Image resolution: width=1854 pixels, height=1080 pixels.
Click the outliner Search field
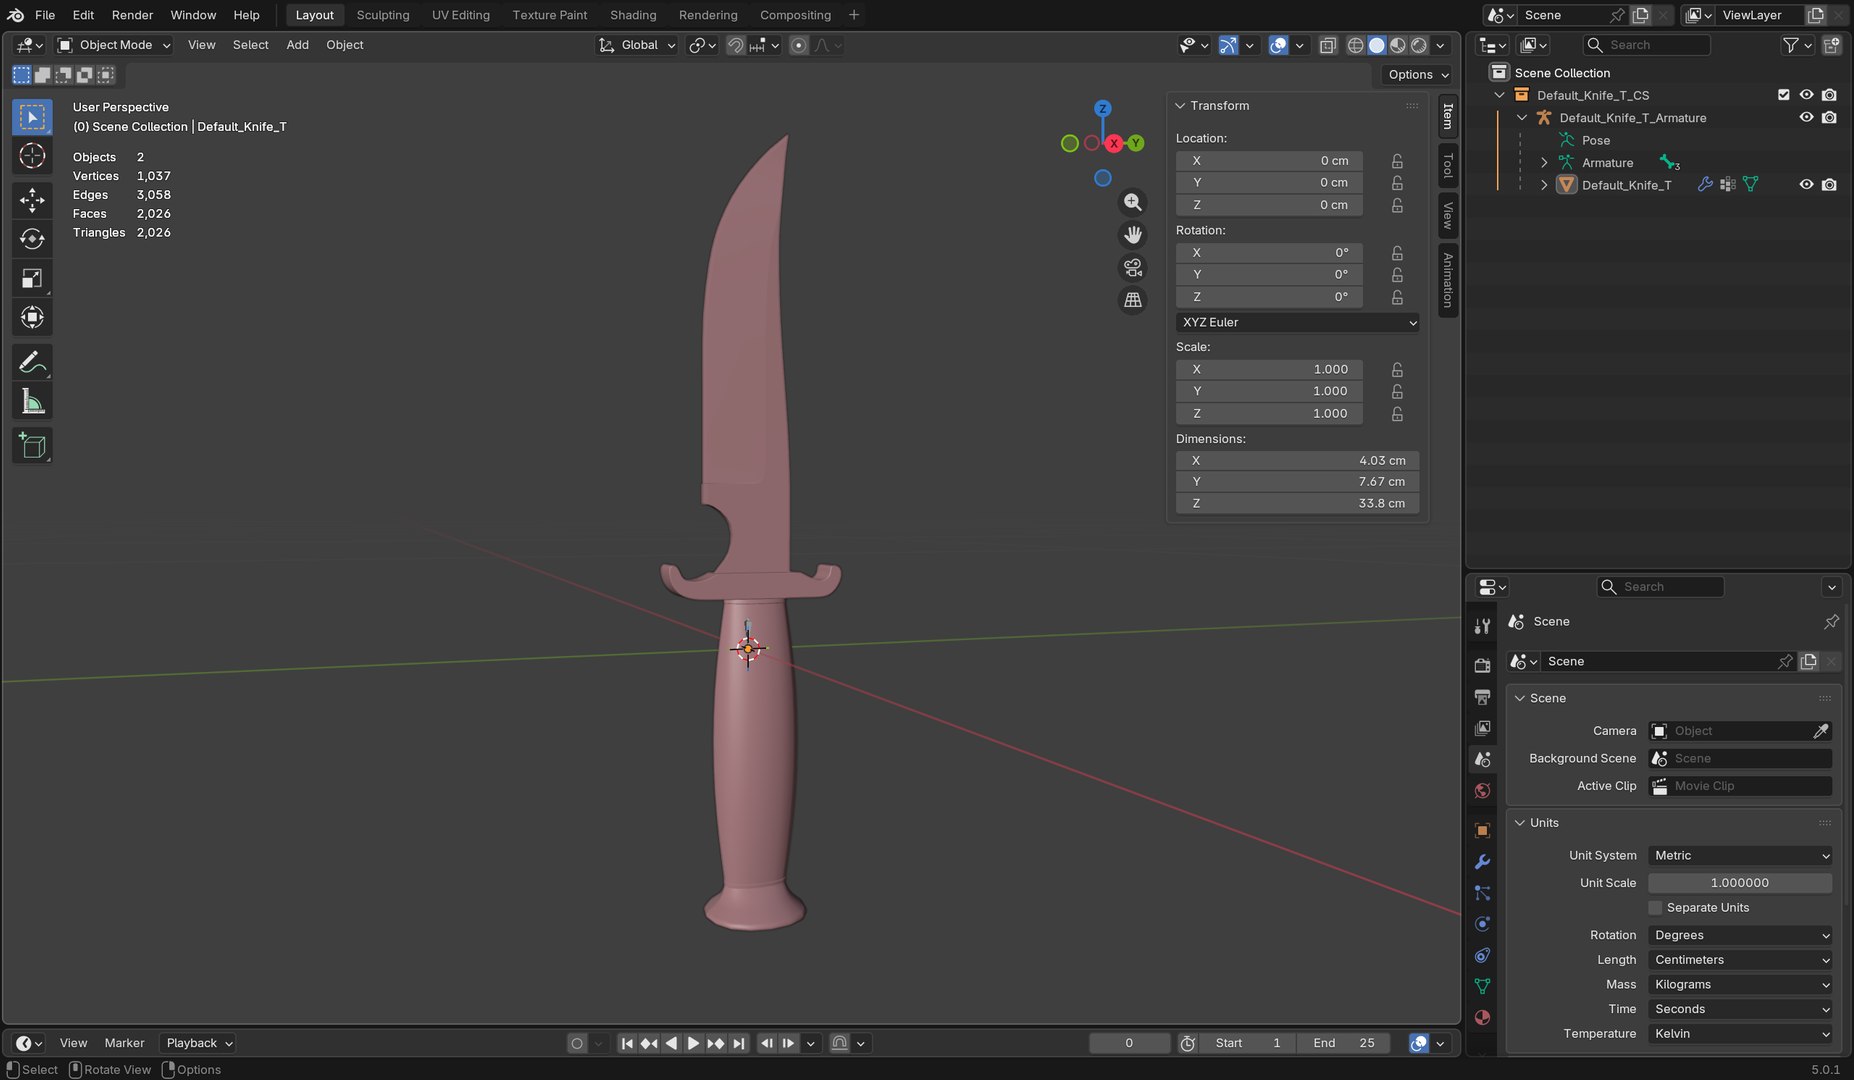coord(1646,45)
